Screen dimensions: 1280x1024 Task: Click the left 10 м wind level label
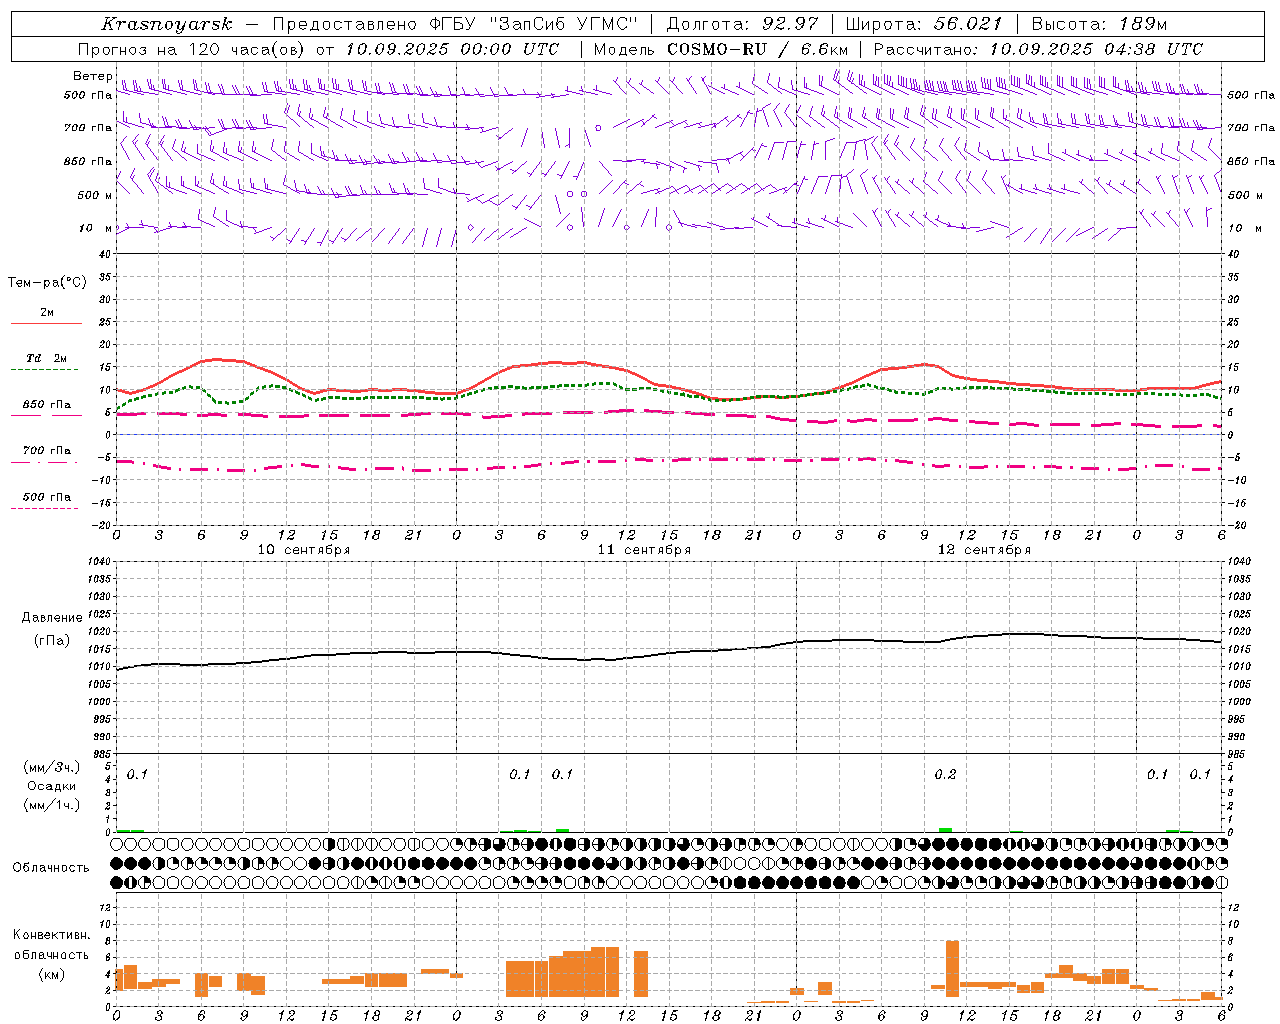point(95,229)
